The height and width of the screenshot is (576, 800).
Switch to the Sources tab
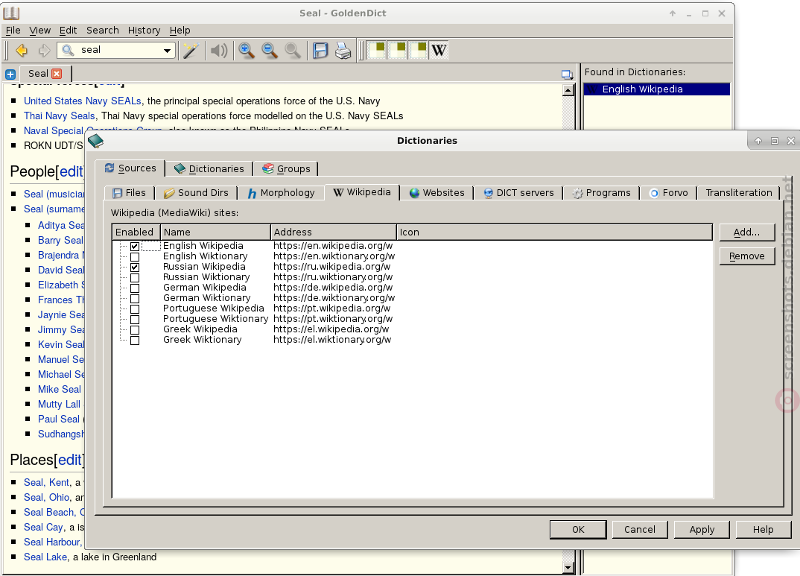click(130, 168)
